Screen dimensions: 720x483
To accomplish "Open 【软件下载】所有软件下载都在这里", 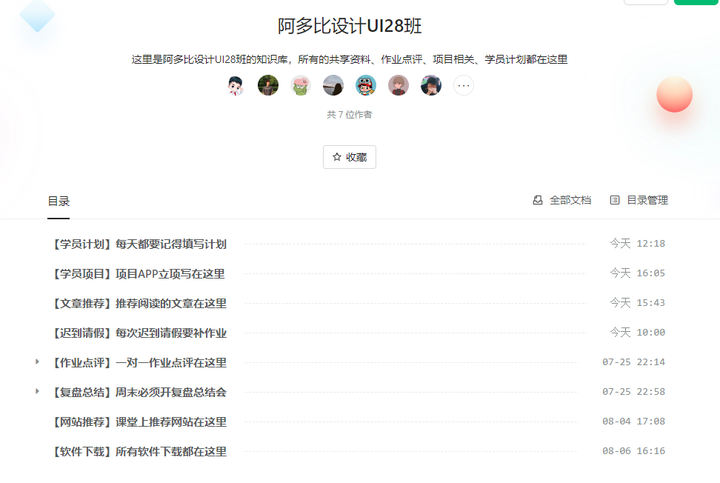I will [x=140, y=451].
